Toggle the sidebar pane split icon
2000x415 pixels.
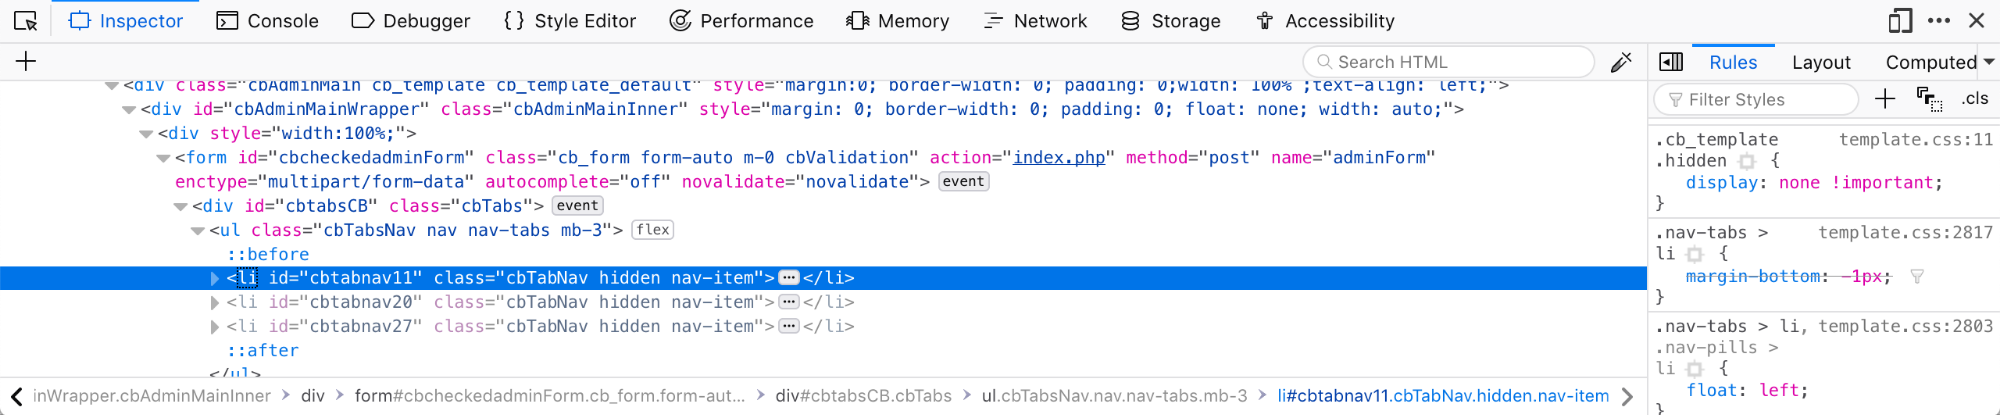point(1671,62)
